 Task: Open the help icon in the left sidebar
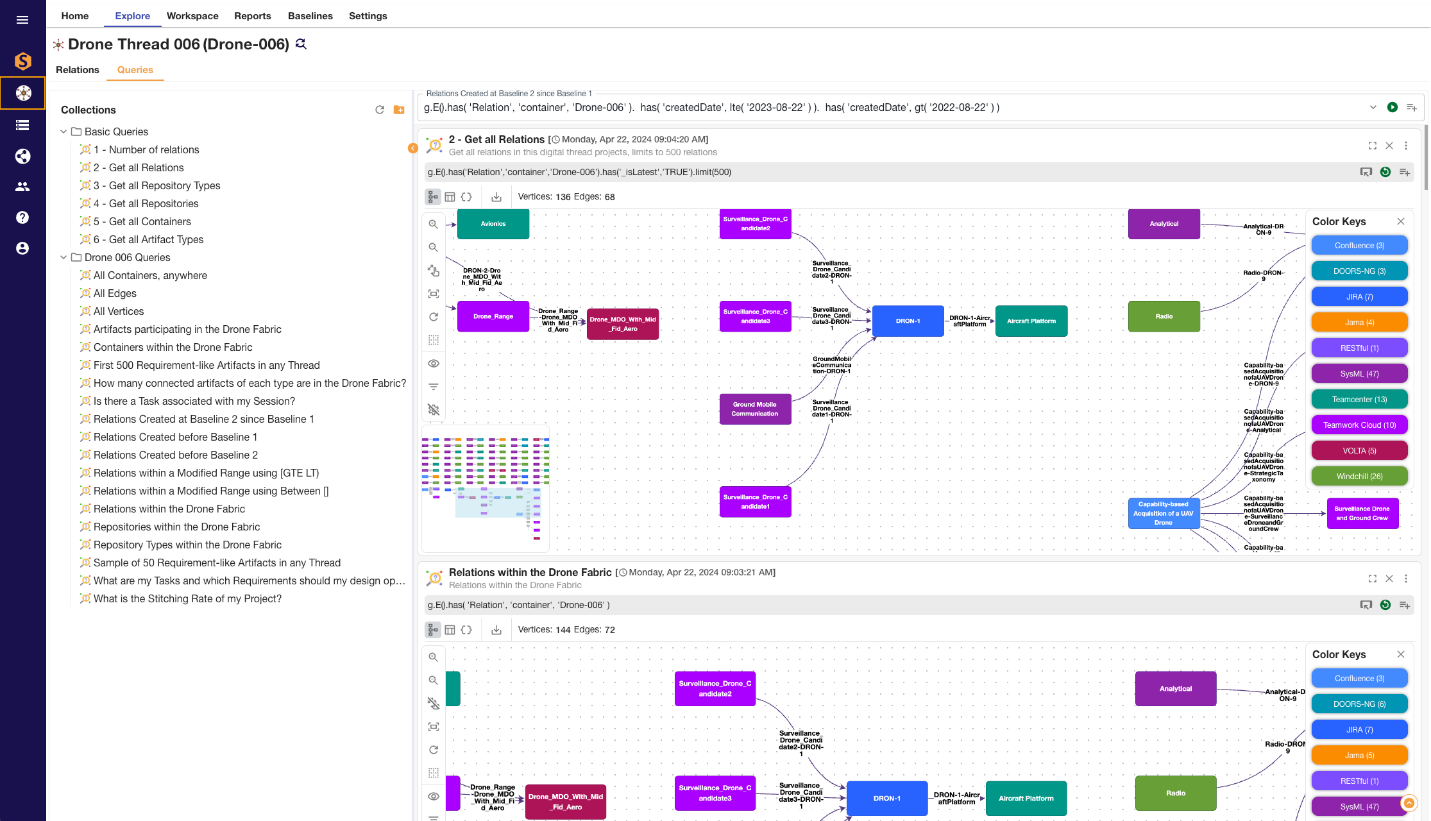point(22,217)
